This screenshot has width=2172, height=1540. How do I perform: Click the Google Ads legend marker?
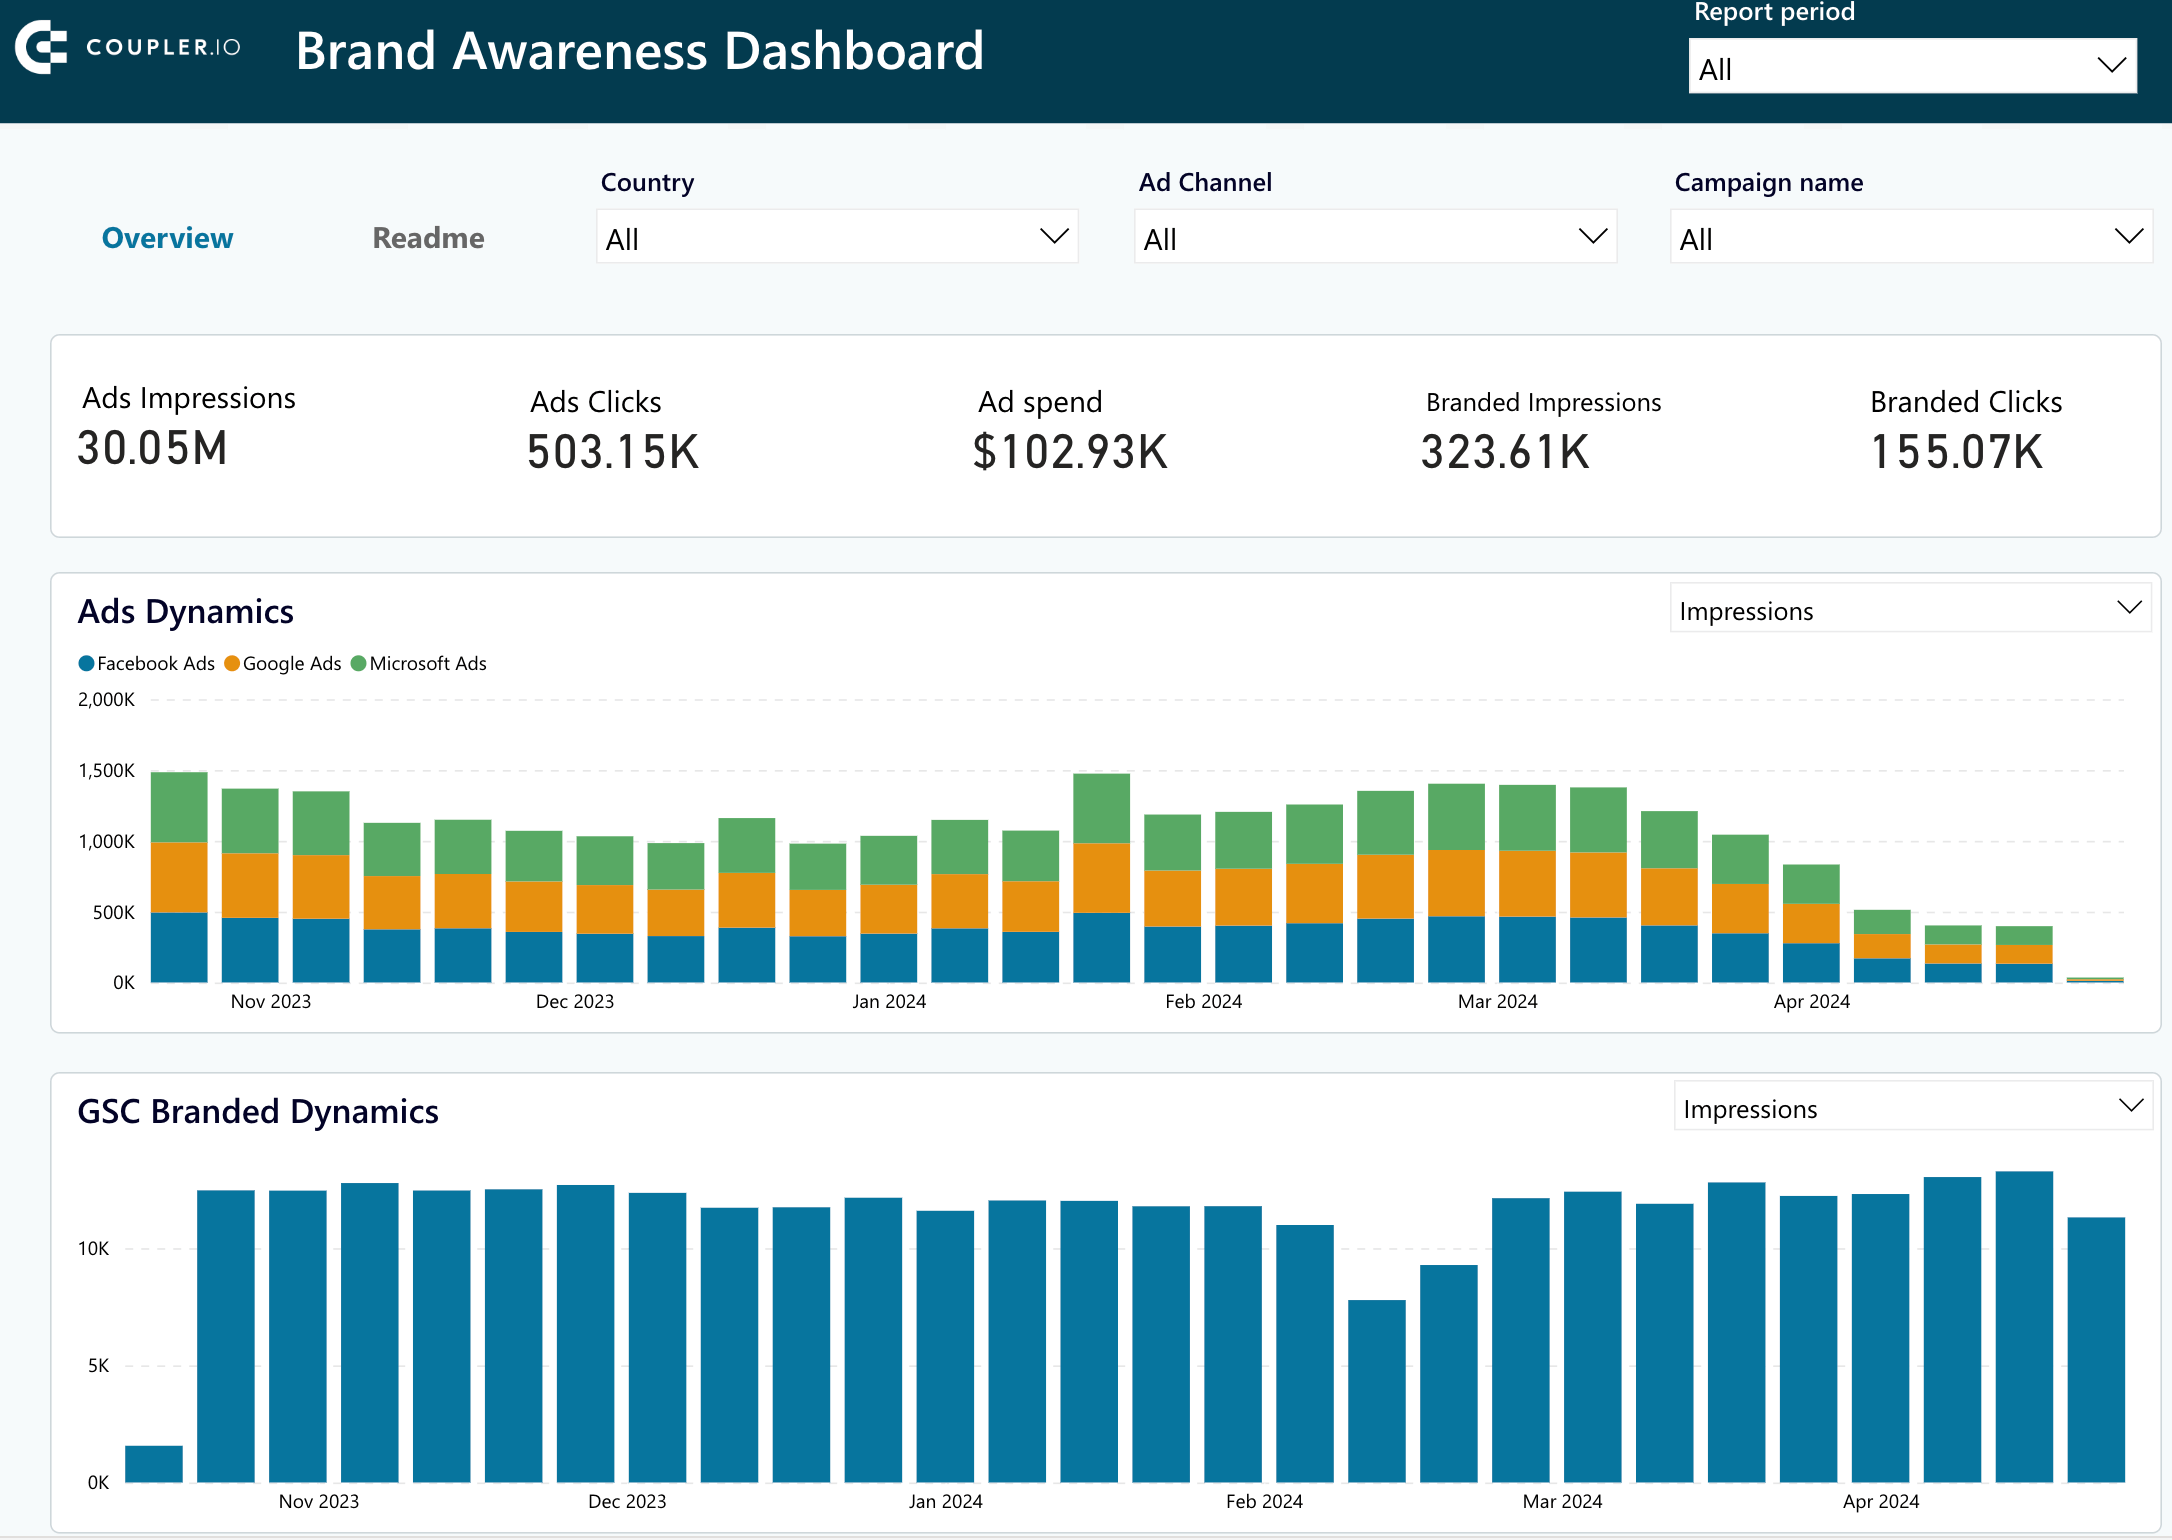pyautogui.click(x=232, y=663)
